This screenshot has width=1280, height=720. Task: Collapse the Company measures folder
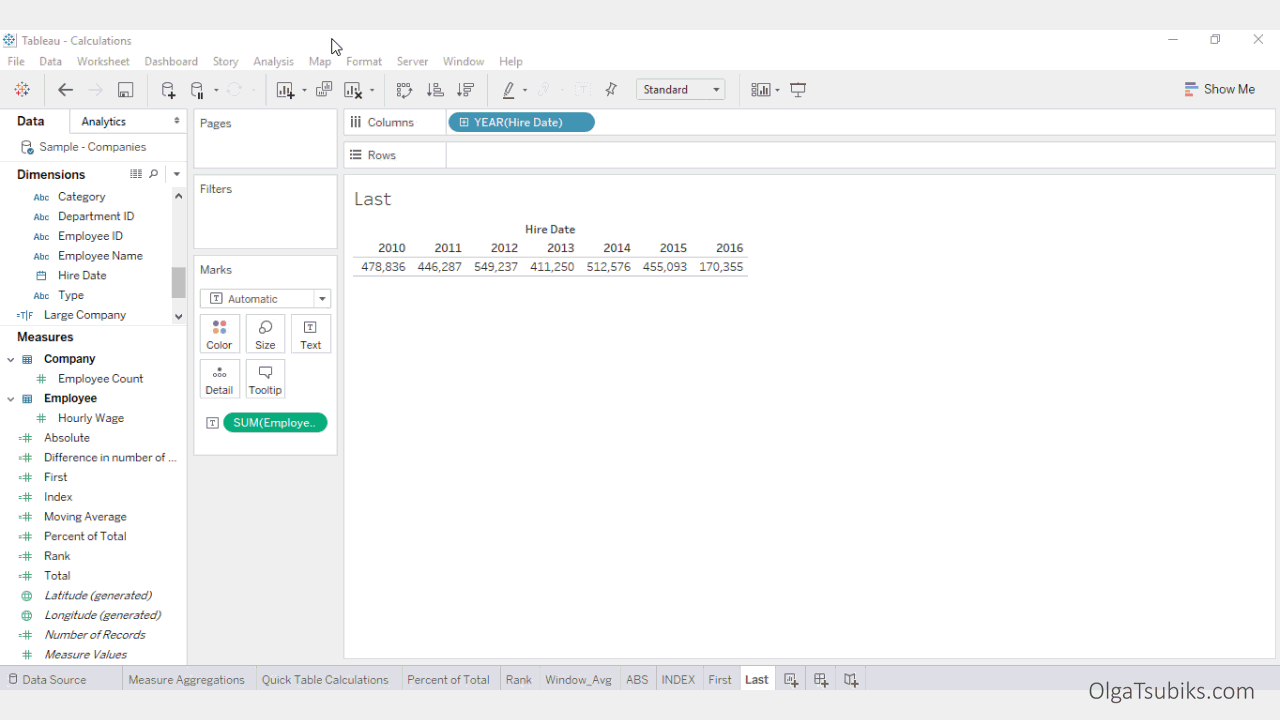tap(11, 359)
